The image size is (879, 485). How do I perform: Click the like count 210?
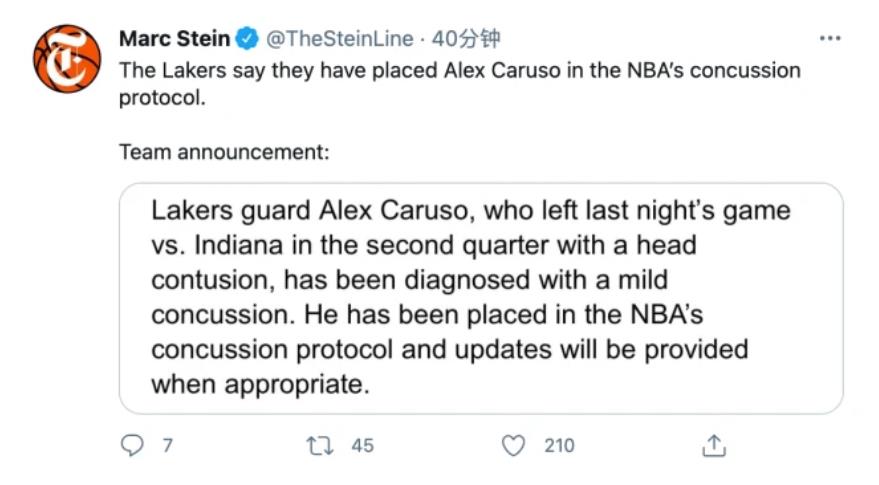tap(559, 445)
